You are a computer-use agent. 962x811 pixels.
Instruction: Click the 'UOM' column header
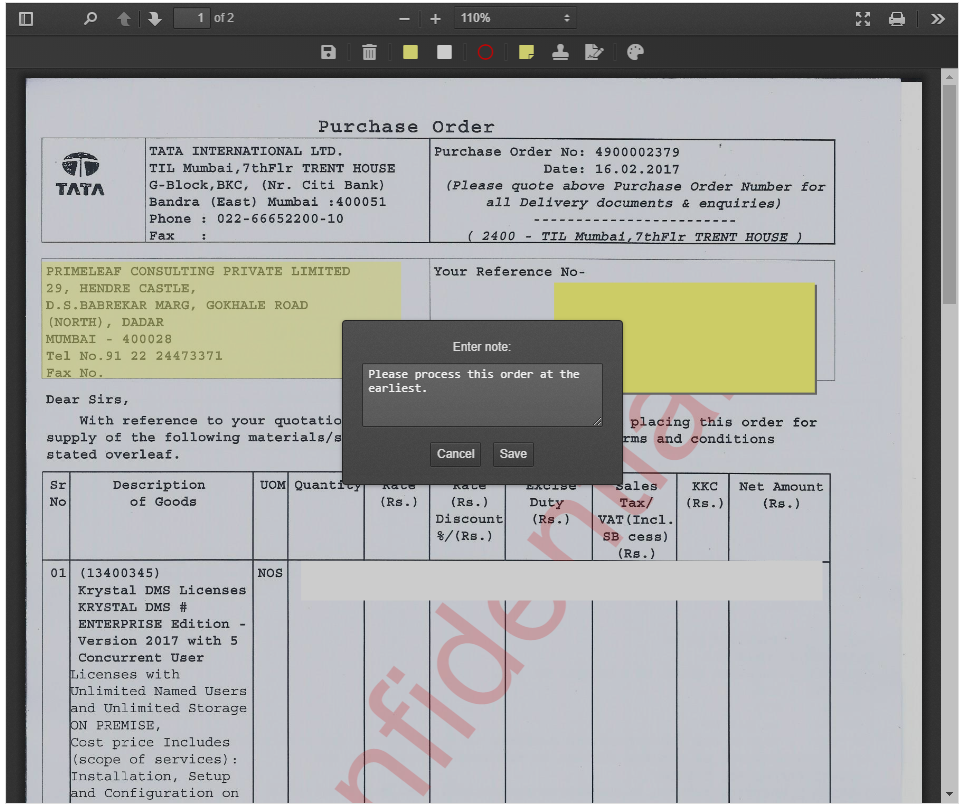point(272,485)
